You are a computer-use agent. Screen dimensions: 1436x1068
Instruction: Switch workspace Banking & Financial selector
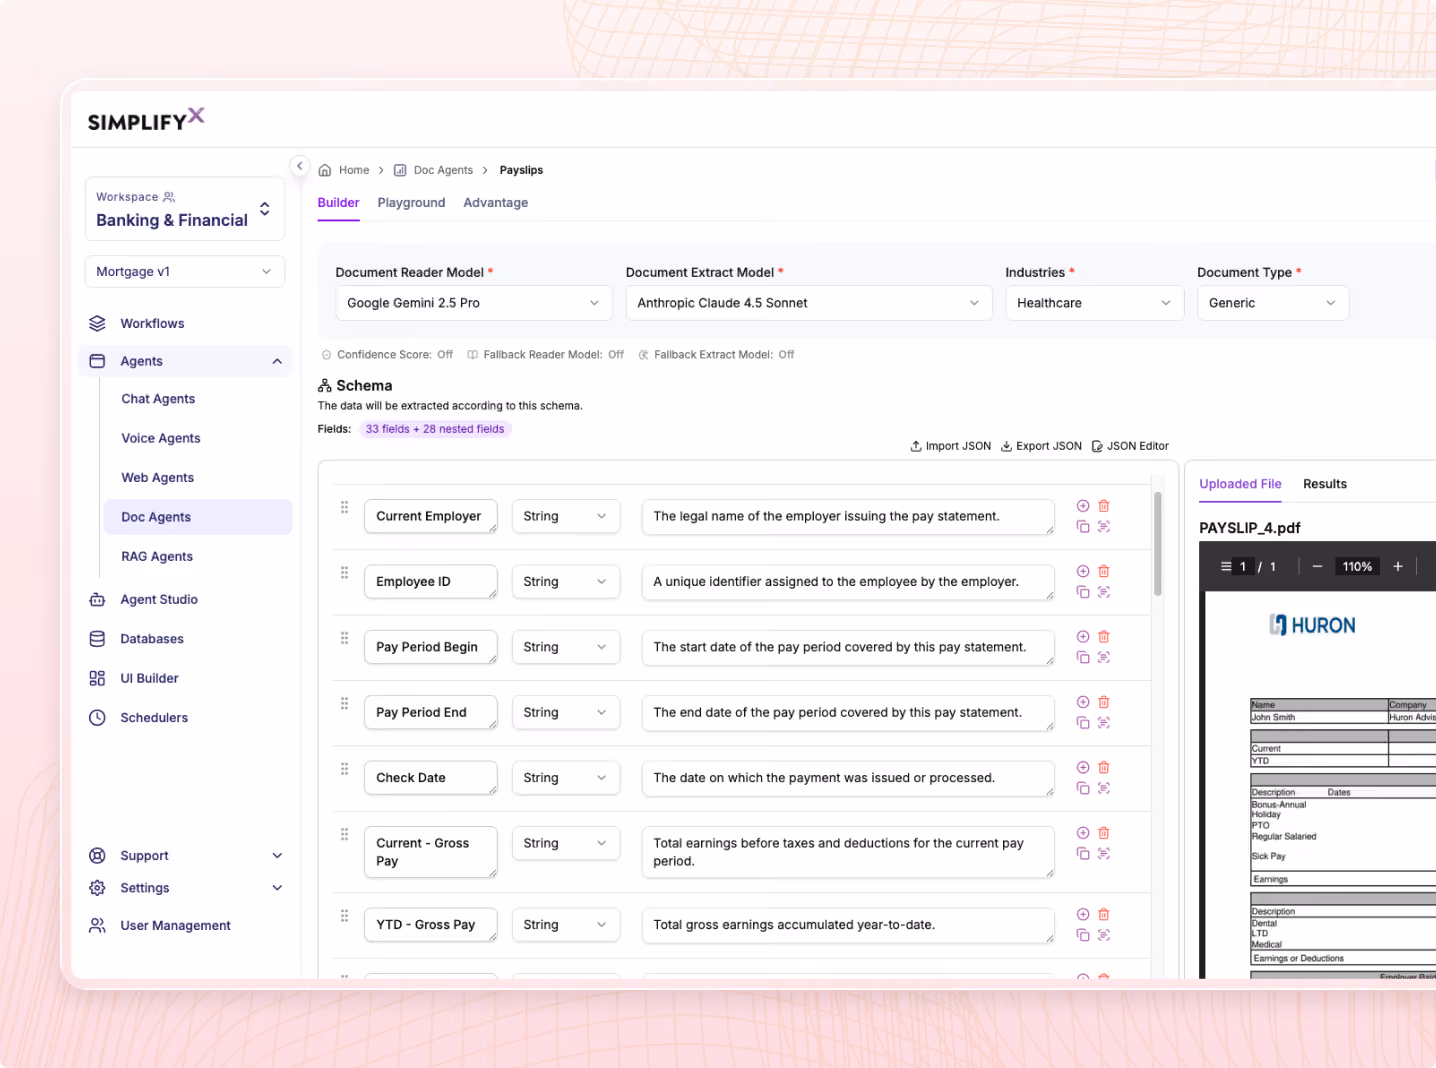[185, 209]
